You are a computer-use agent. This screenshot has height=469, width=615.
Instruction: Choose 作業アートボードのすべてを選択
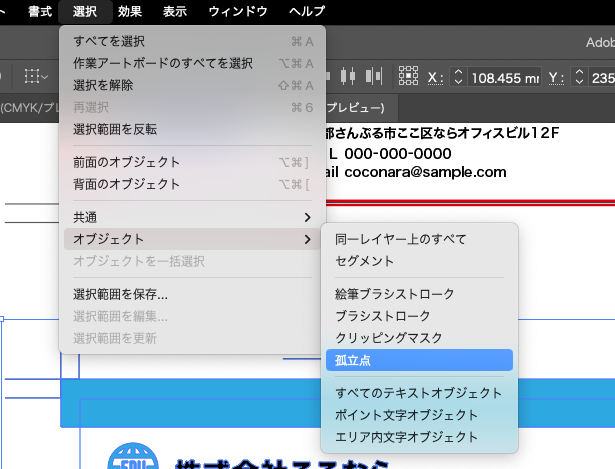pos(192,63)
